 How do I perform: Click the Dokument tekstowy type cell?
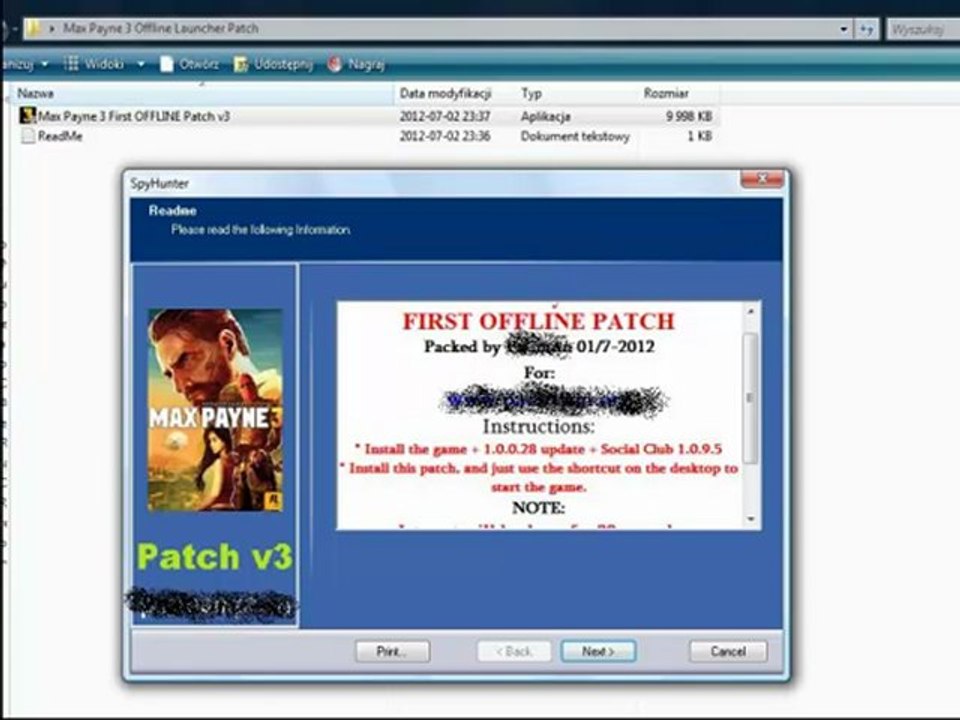click(x=575, y=136)
